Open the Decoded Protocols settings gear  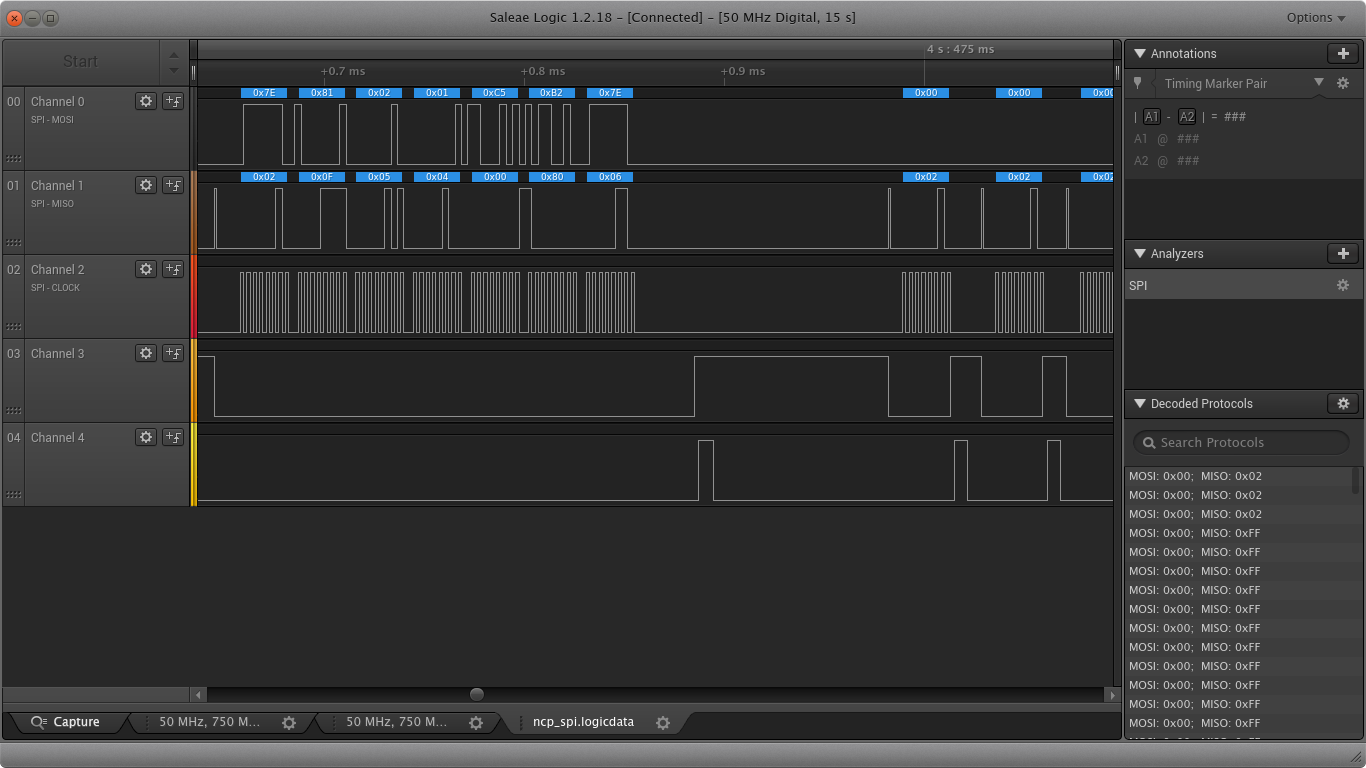(1343, 403)
